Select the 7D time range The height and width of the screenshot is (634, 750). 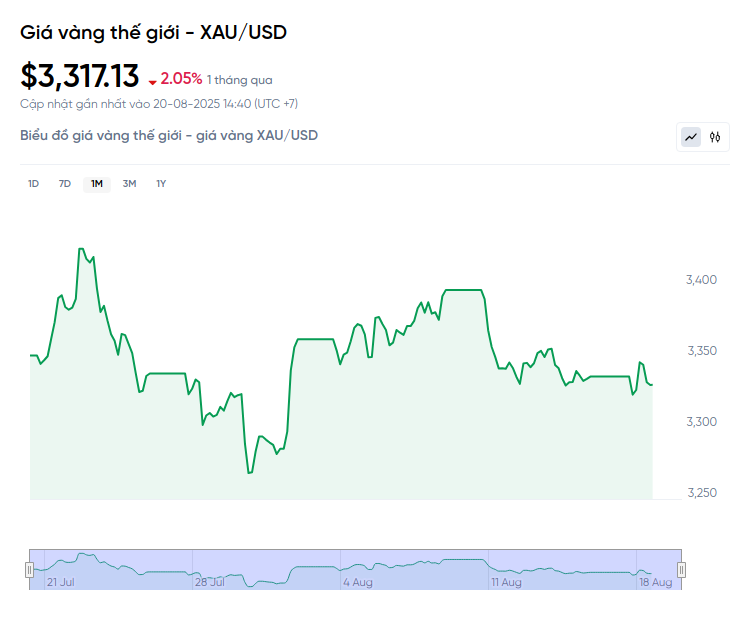(x=65, y=183)
